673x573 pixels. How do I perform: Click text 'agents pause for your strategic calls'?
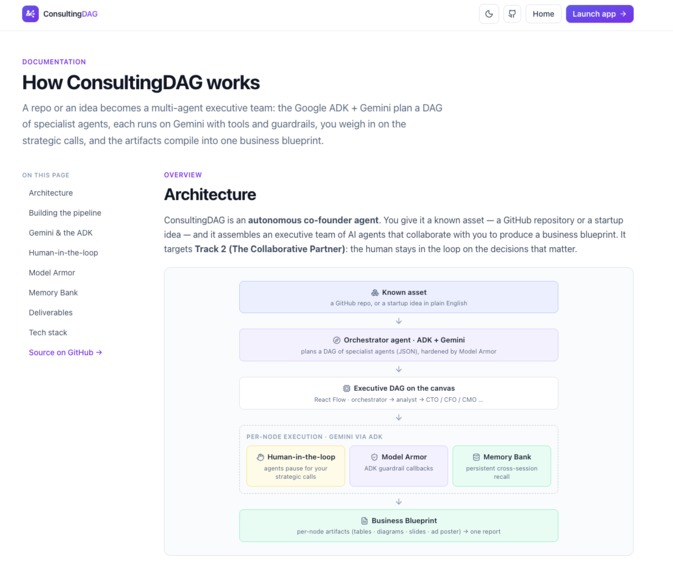tap(296, 473)
